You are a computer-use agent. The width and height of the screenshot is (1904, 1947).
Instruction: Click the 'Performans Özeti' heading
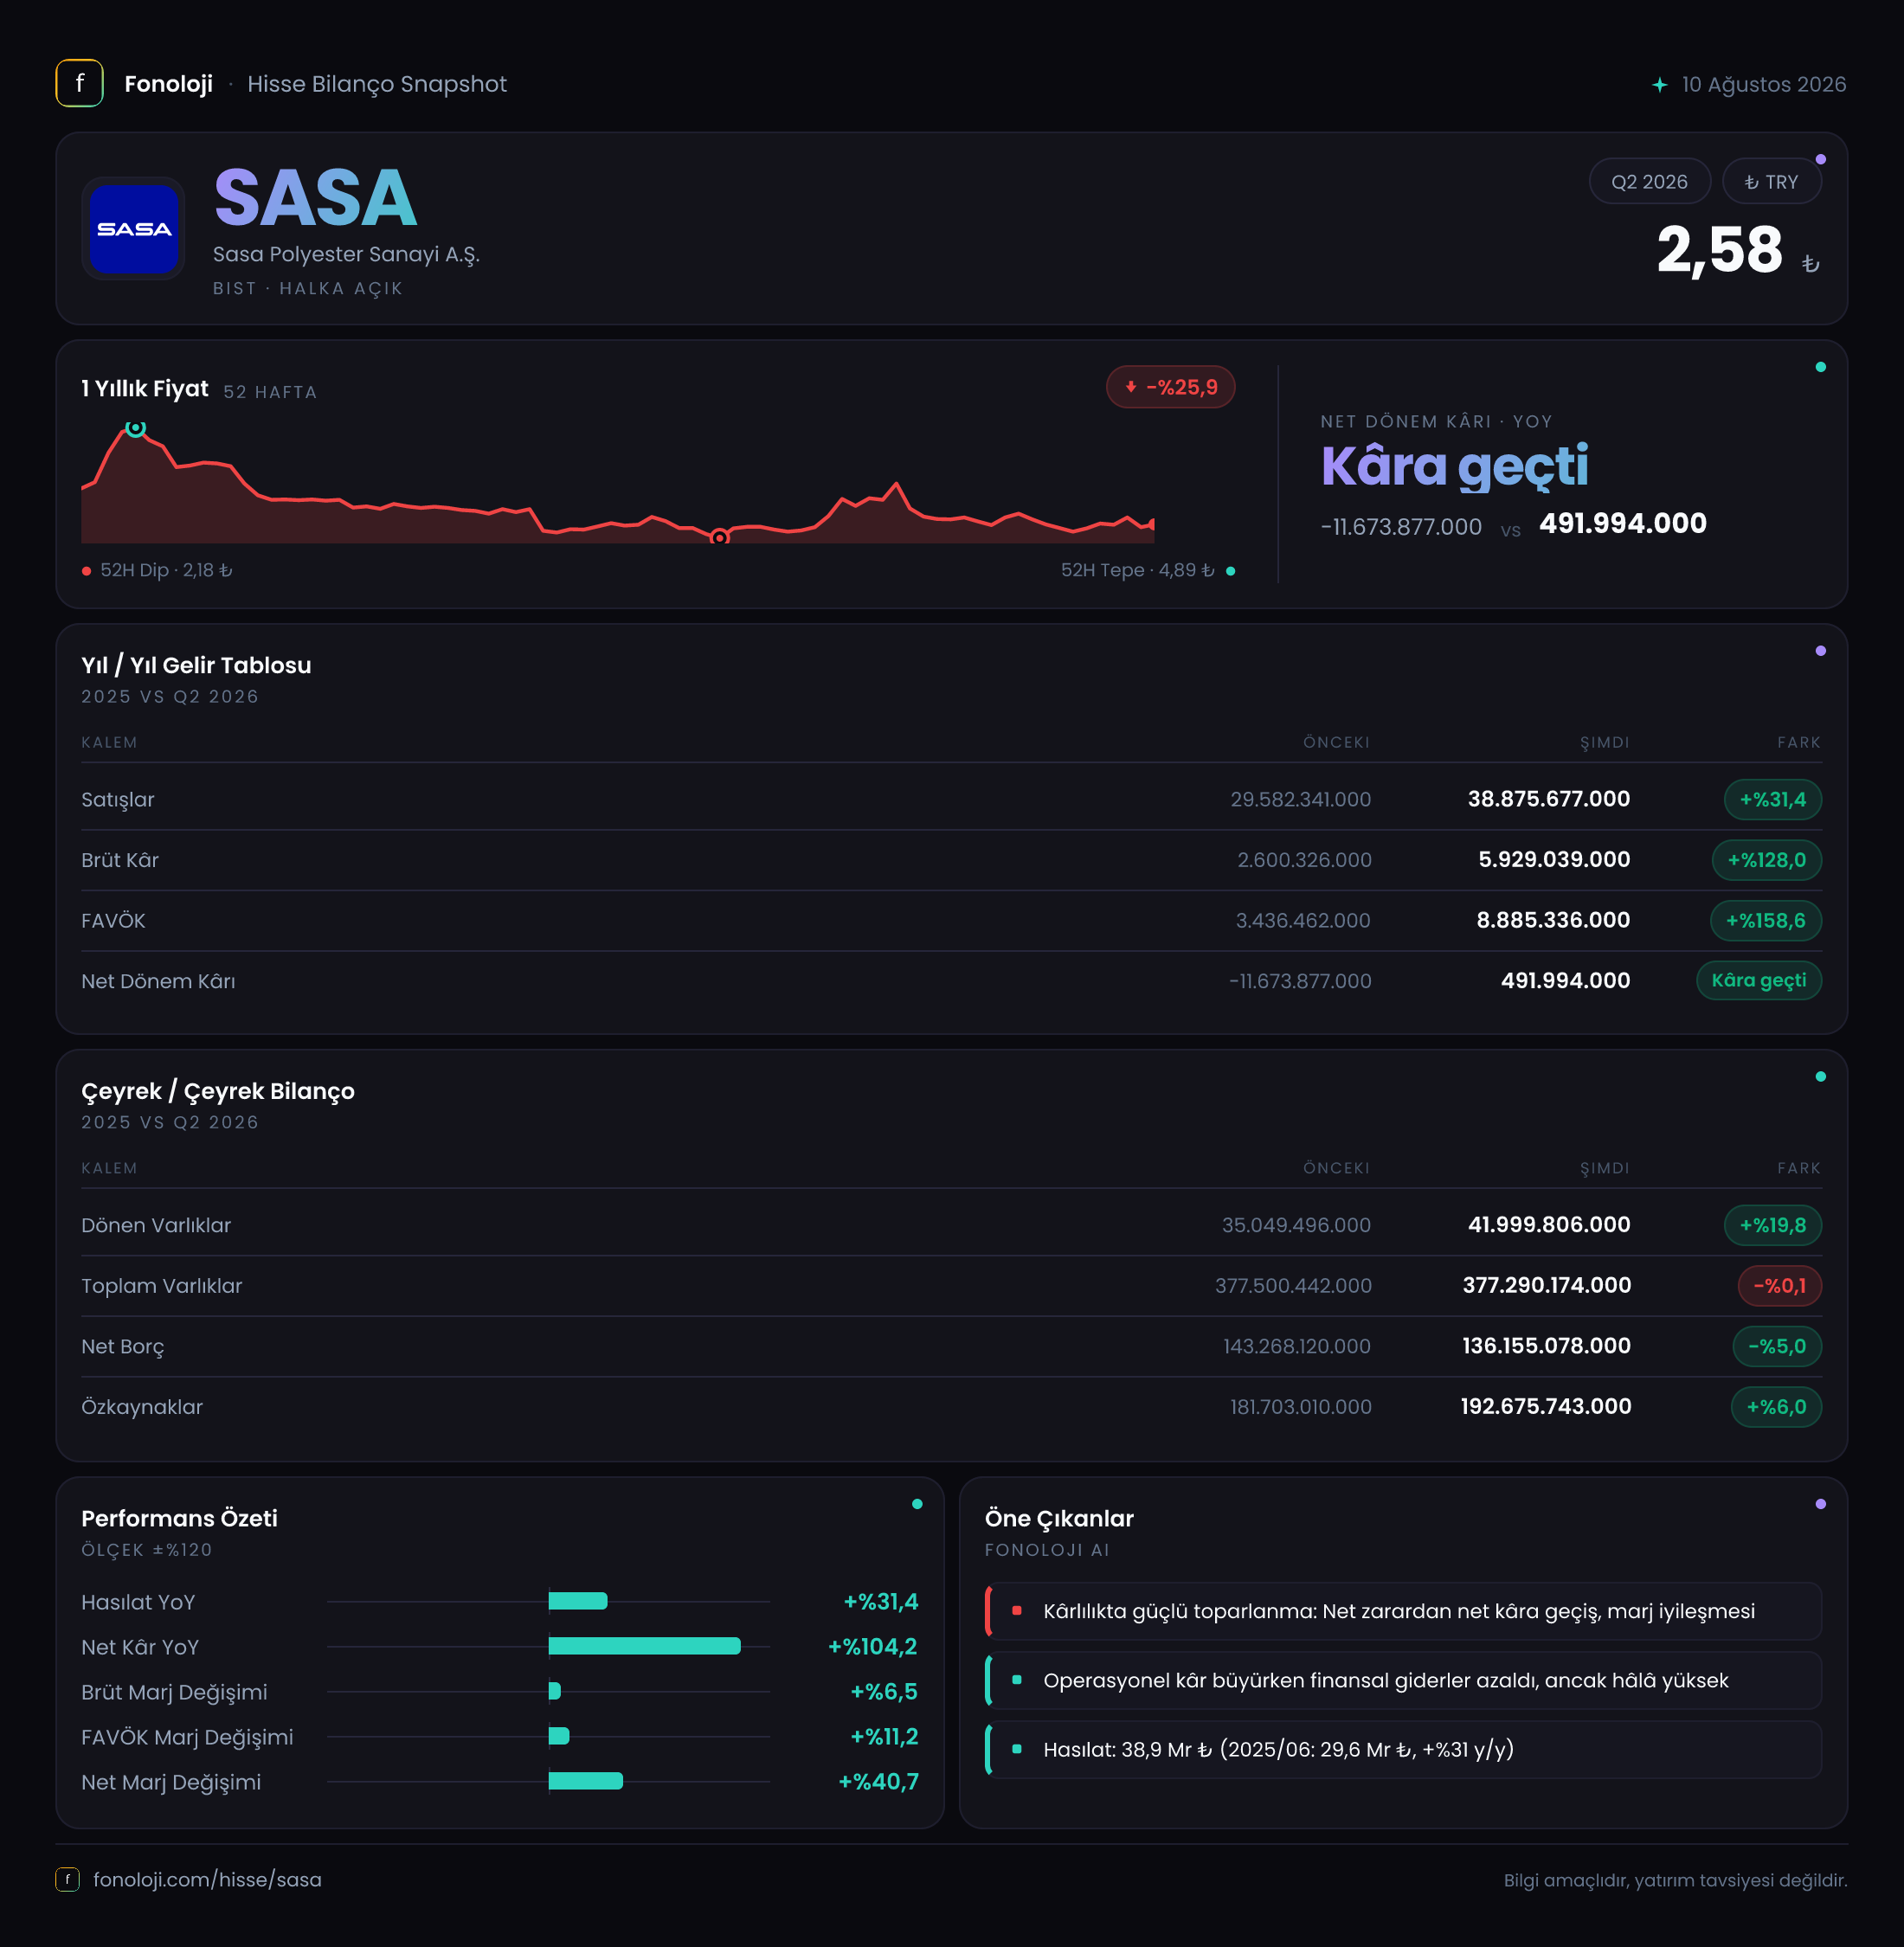179,1518
